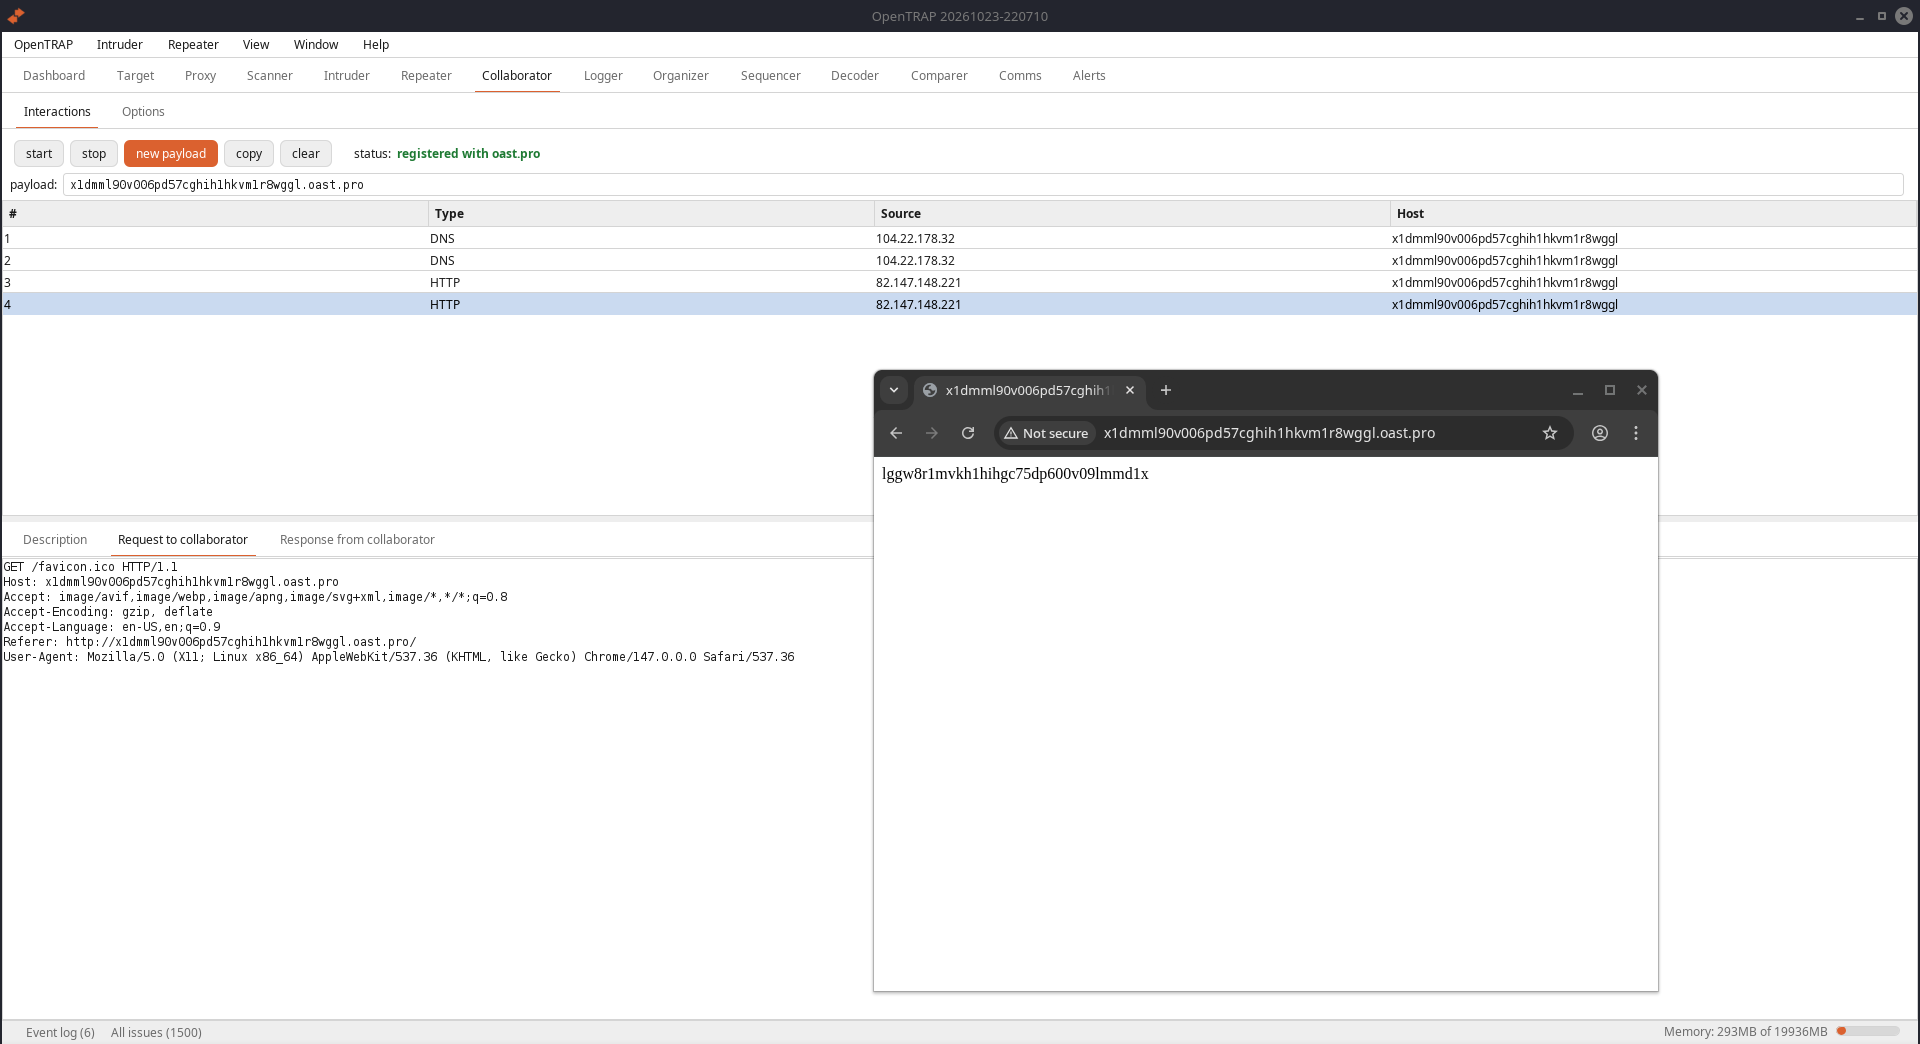Open the Repeater menu in menu bar
Viewport: 1920px width, 1044px height.
pyautogui.click(x=193, y=44)
